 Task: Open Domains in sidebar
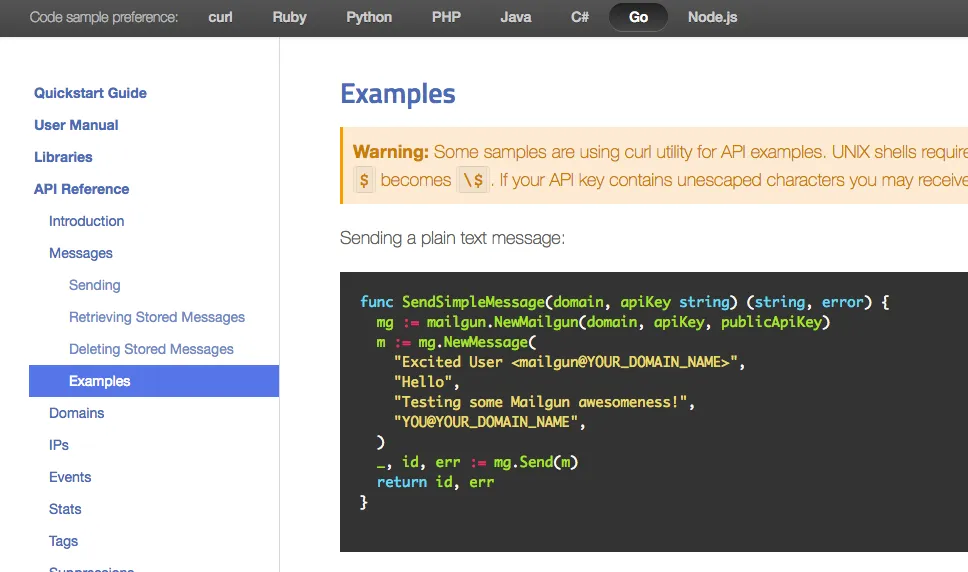pos(77,413)
